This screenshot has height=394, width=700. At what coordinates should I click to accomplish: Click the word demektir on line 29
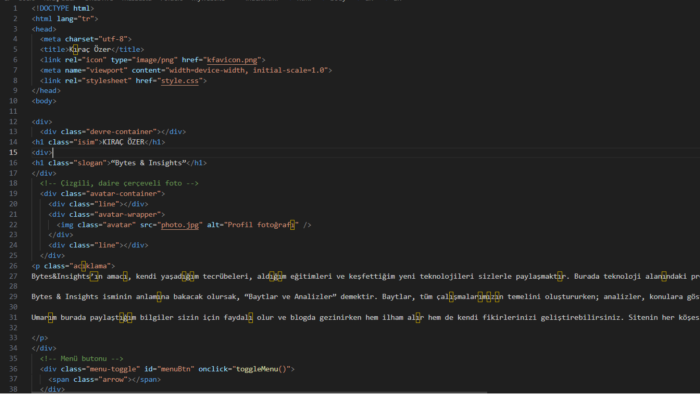(358, 297)
